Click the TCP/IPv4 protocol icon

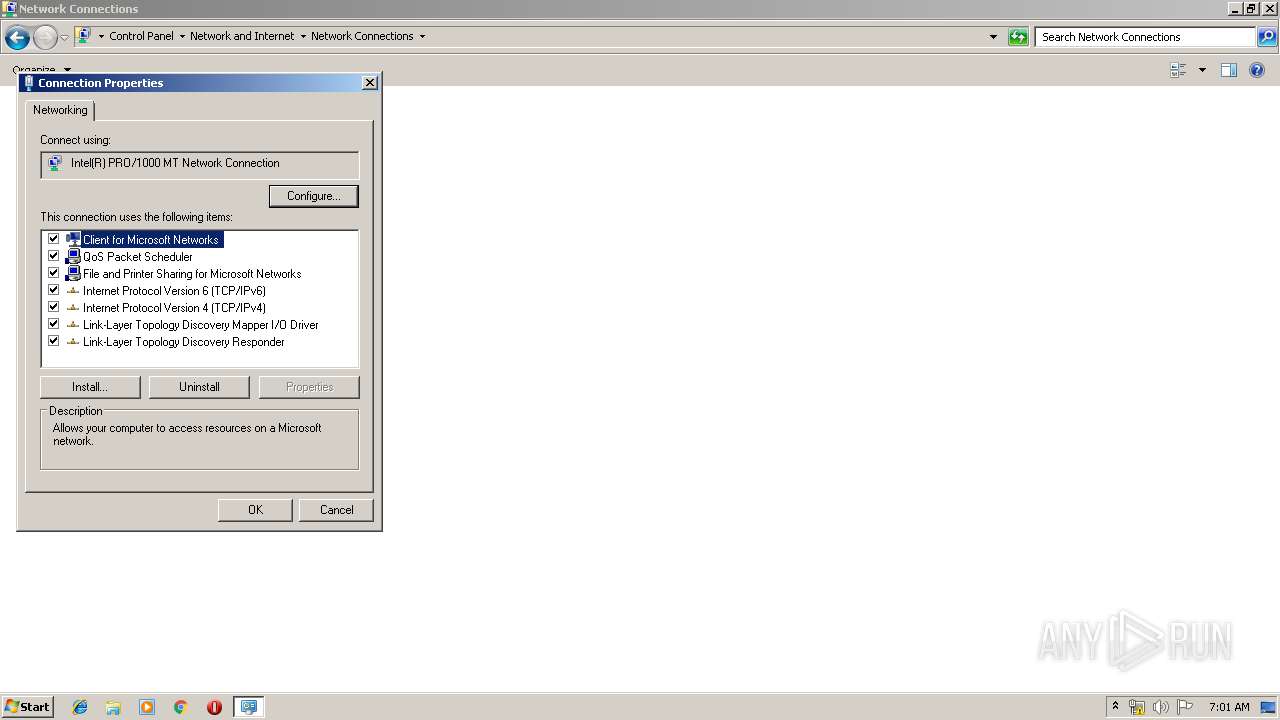click(73, 308)
